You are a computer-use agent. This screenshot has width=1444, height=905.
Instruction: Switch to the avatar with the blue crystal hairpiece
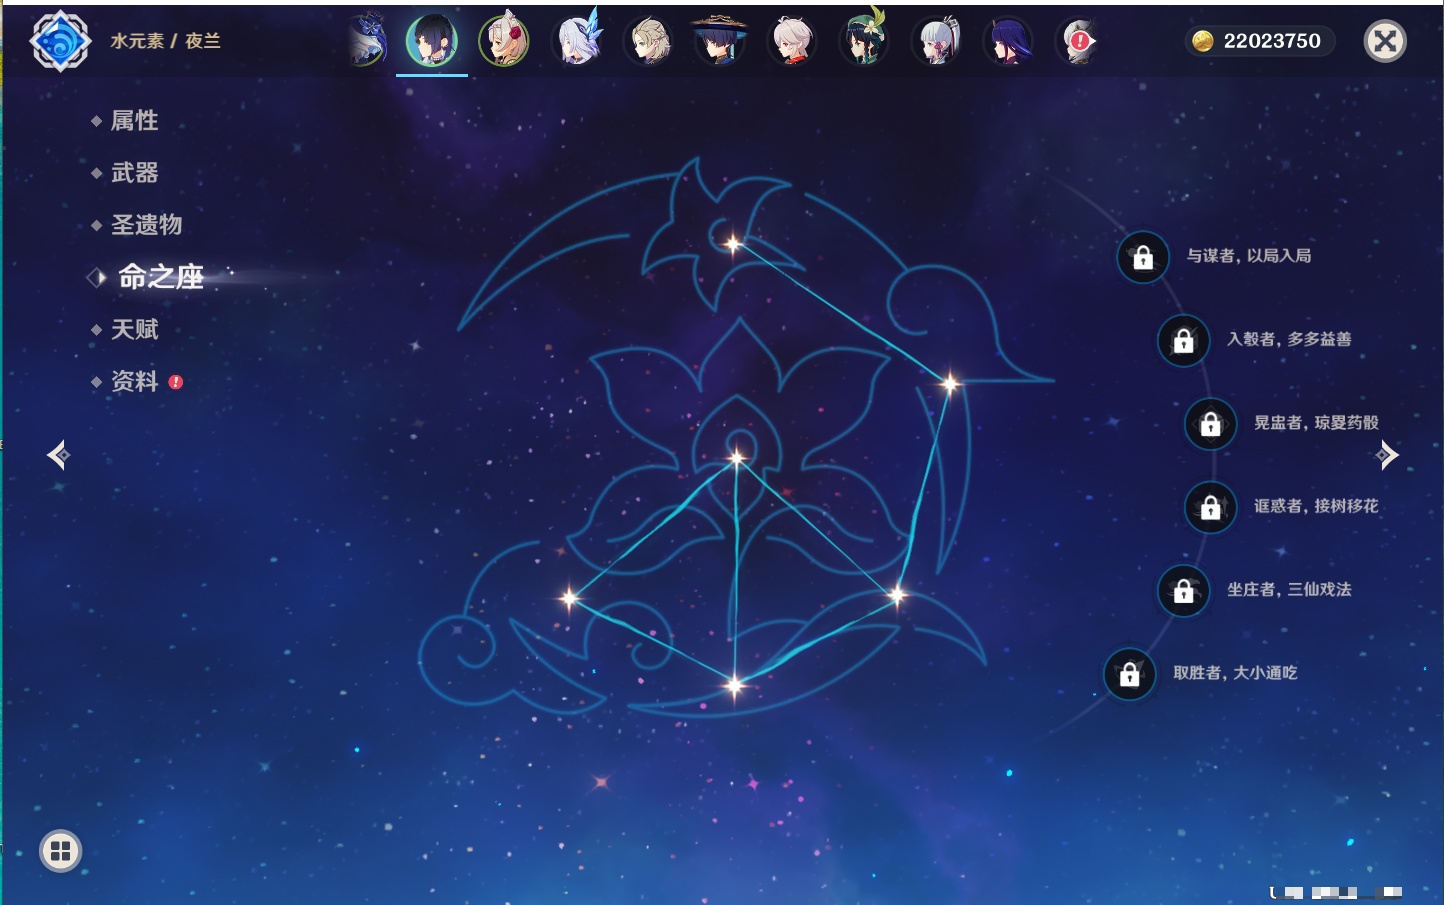point(578,41)
